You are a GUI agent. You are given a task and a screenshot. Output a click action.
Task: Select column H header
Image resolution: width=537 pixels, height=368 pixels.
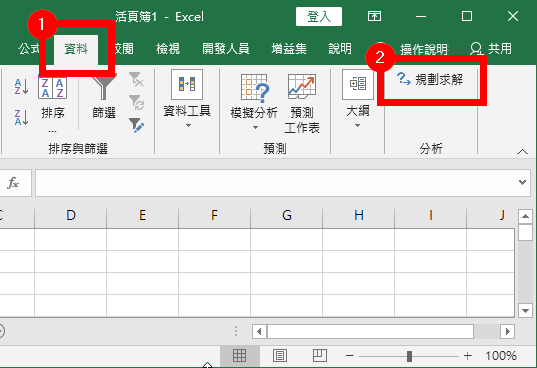pos(359,216)
